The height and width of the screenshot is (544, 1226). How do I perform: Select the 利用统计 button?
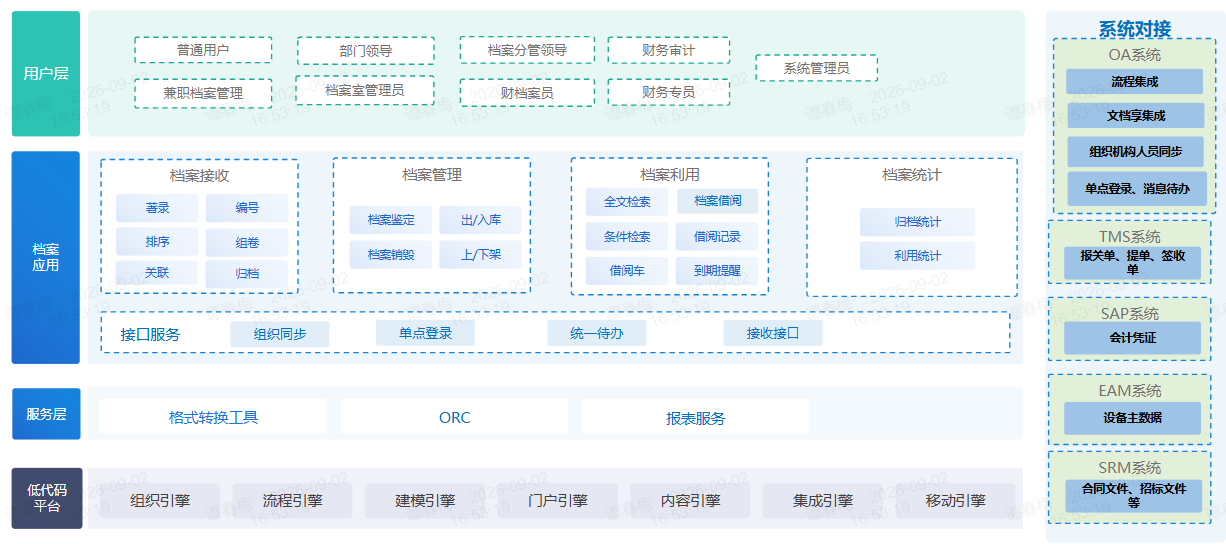pyautogui.click(x=917, y=256)
